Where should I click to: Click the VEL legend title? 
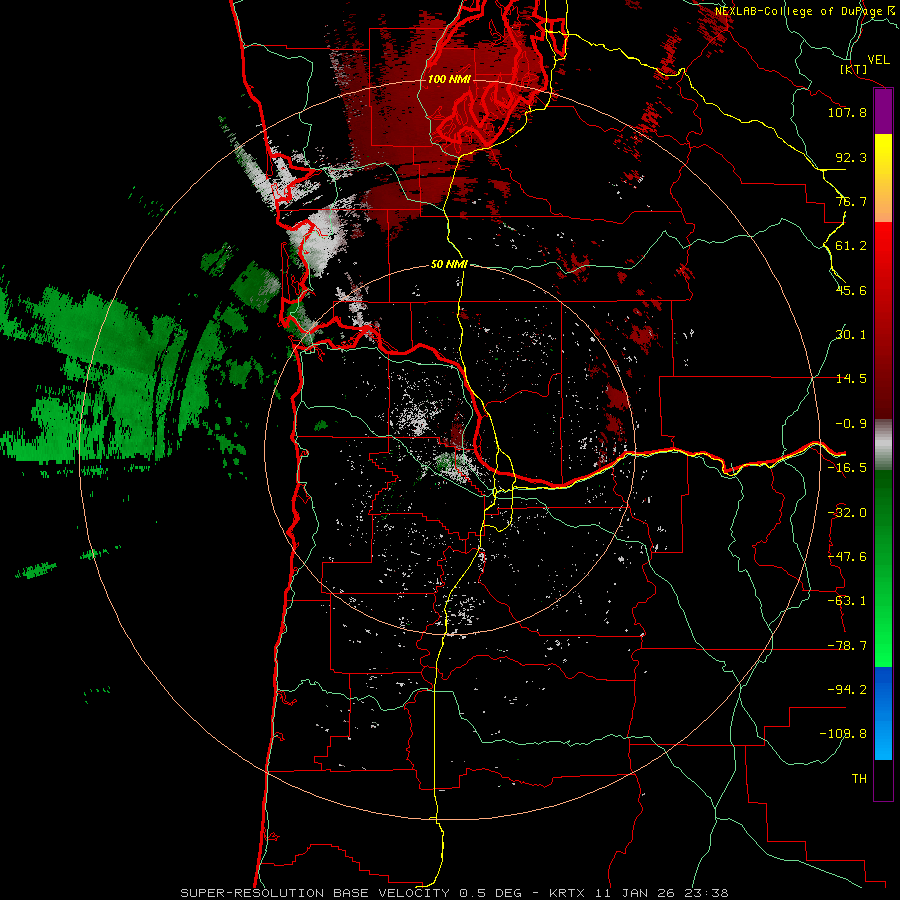click(878, 60)
